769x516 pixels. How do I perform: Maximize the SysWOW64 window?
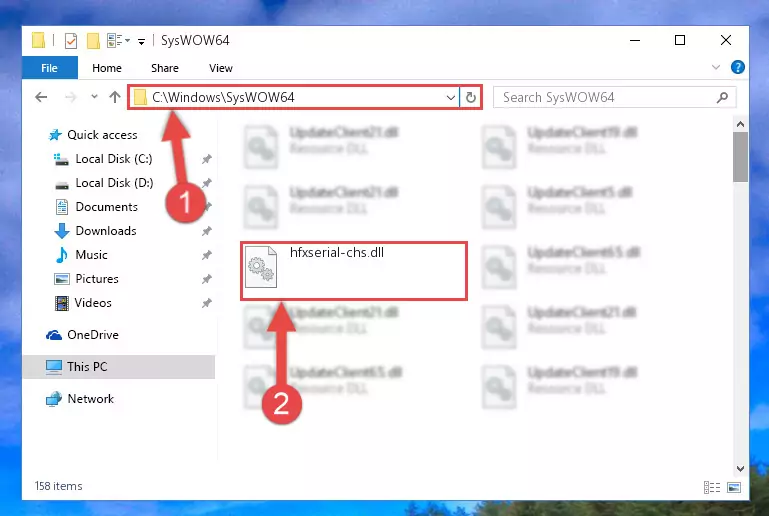[x=680, y=40]
